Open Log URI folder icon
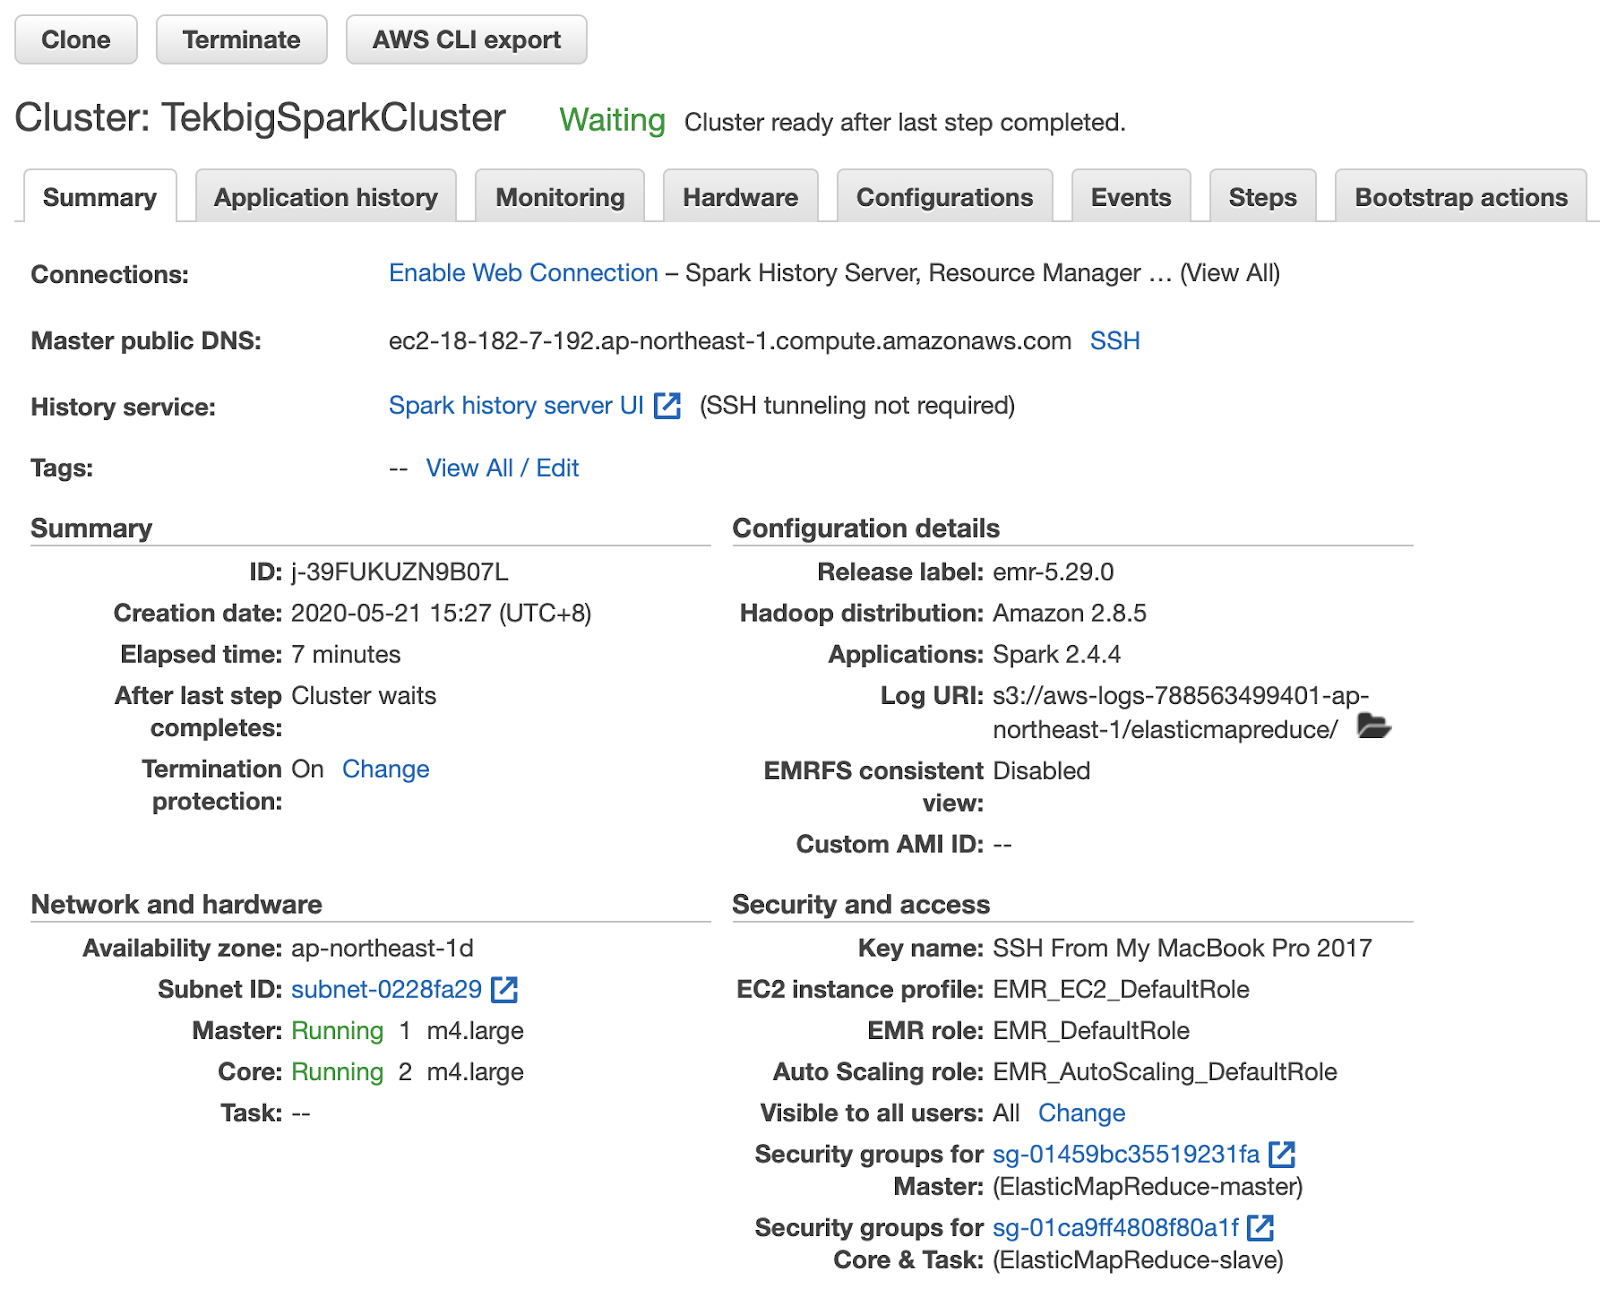The height and width of the screenshot is (1289, 1600). tap(1374, 726)
